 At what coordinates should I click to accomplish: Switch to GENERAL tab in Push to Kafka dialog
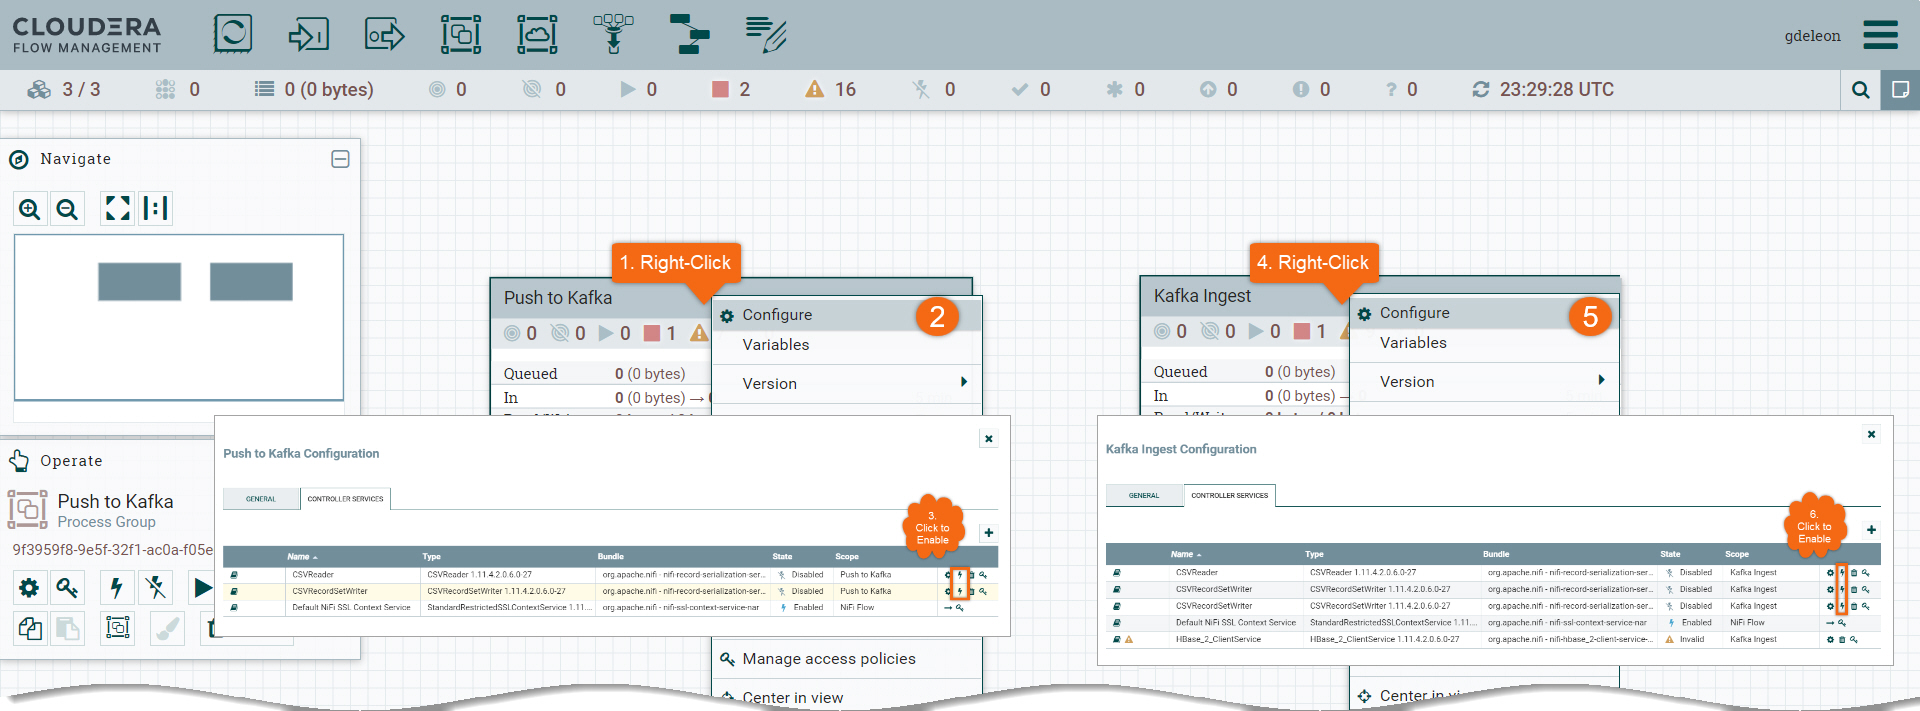pos(261,499)
